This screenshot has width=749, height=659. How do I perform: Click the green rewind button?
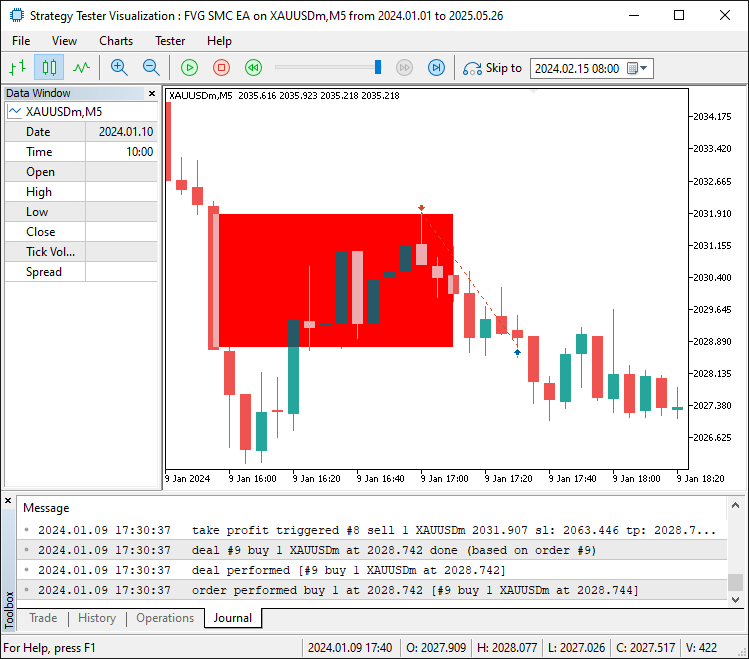pos(254,67)
